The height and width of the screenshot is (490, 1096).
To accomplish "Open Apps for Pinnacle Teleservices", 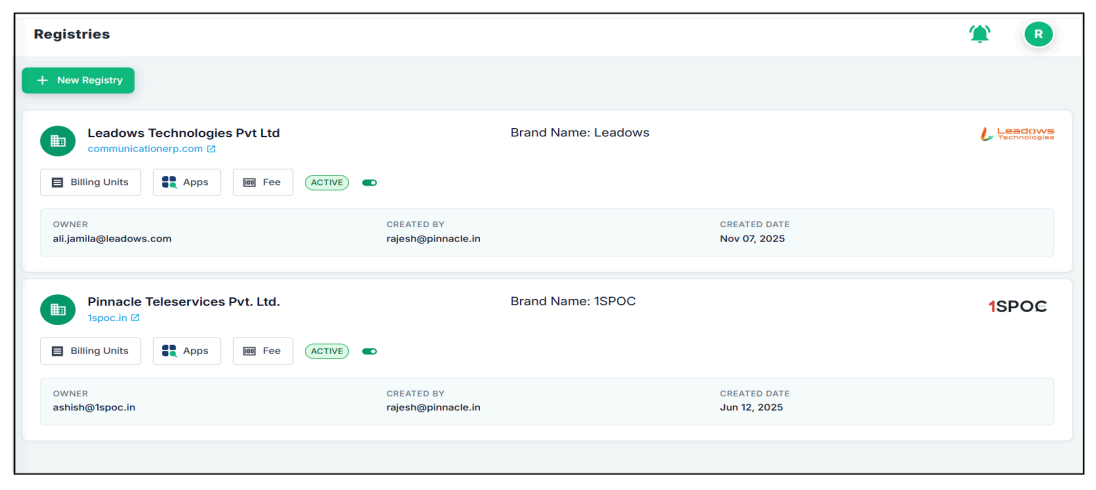I will (186, 351).
